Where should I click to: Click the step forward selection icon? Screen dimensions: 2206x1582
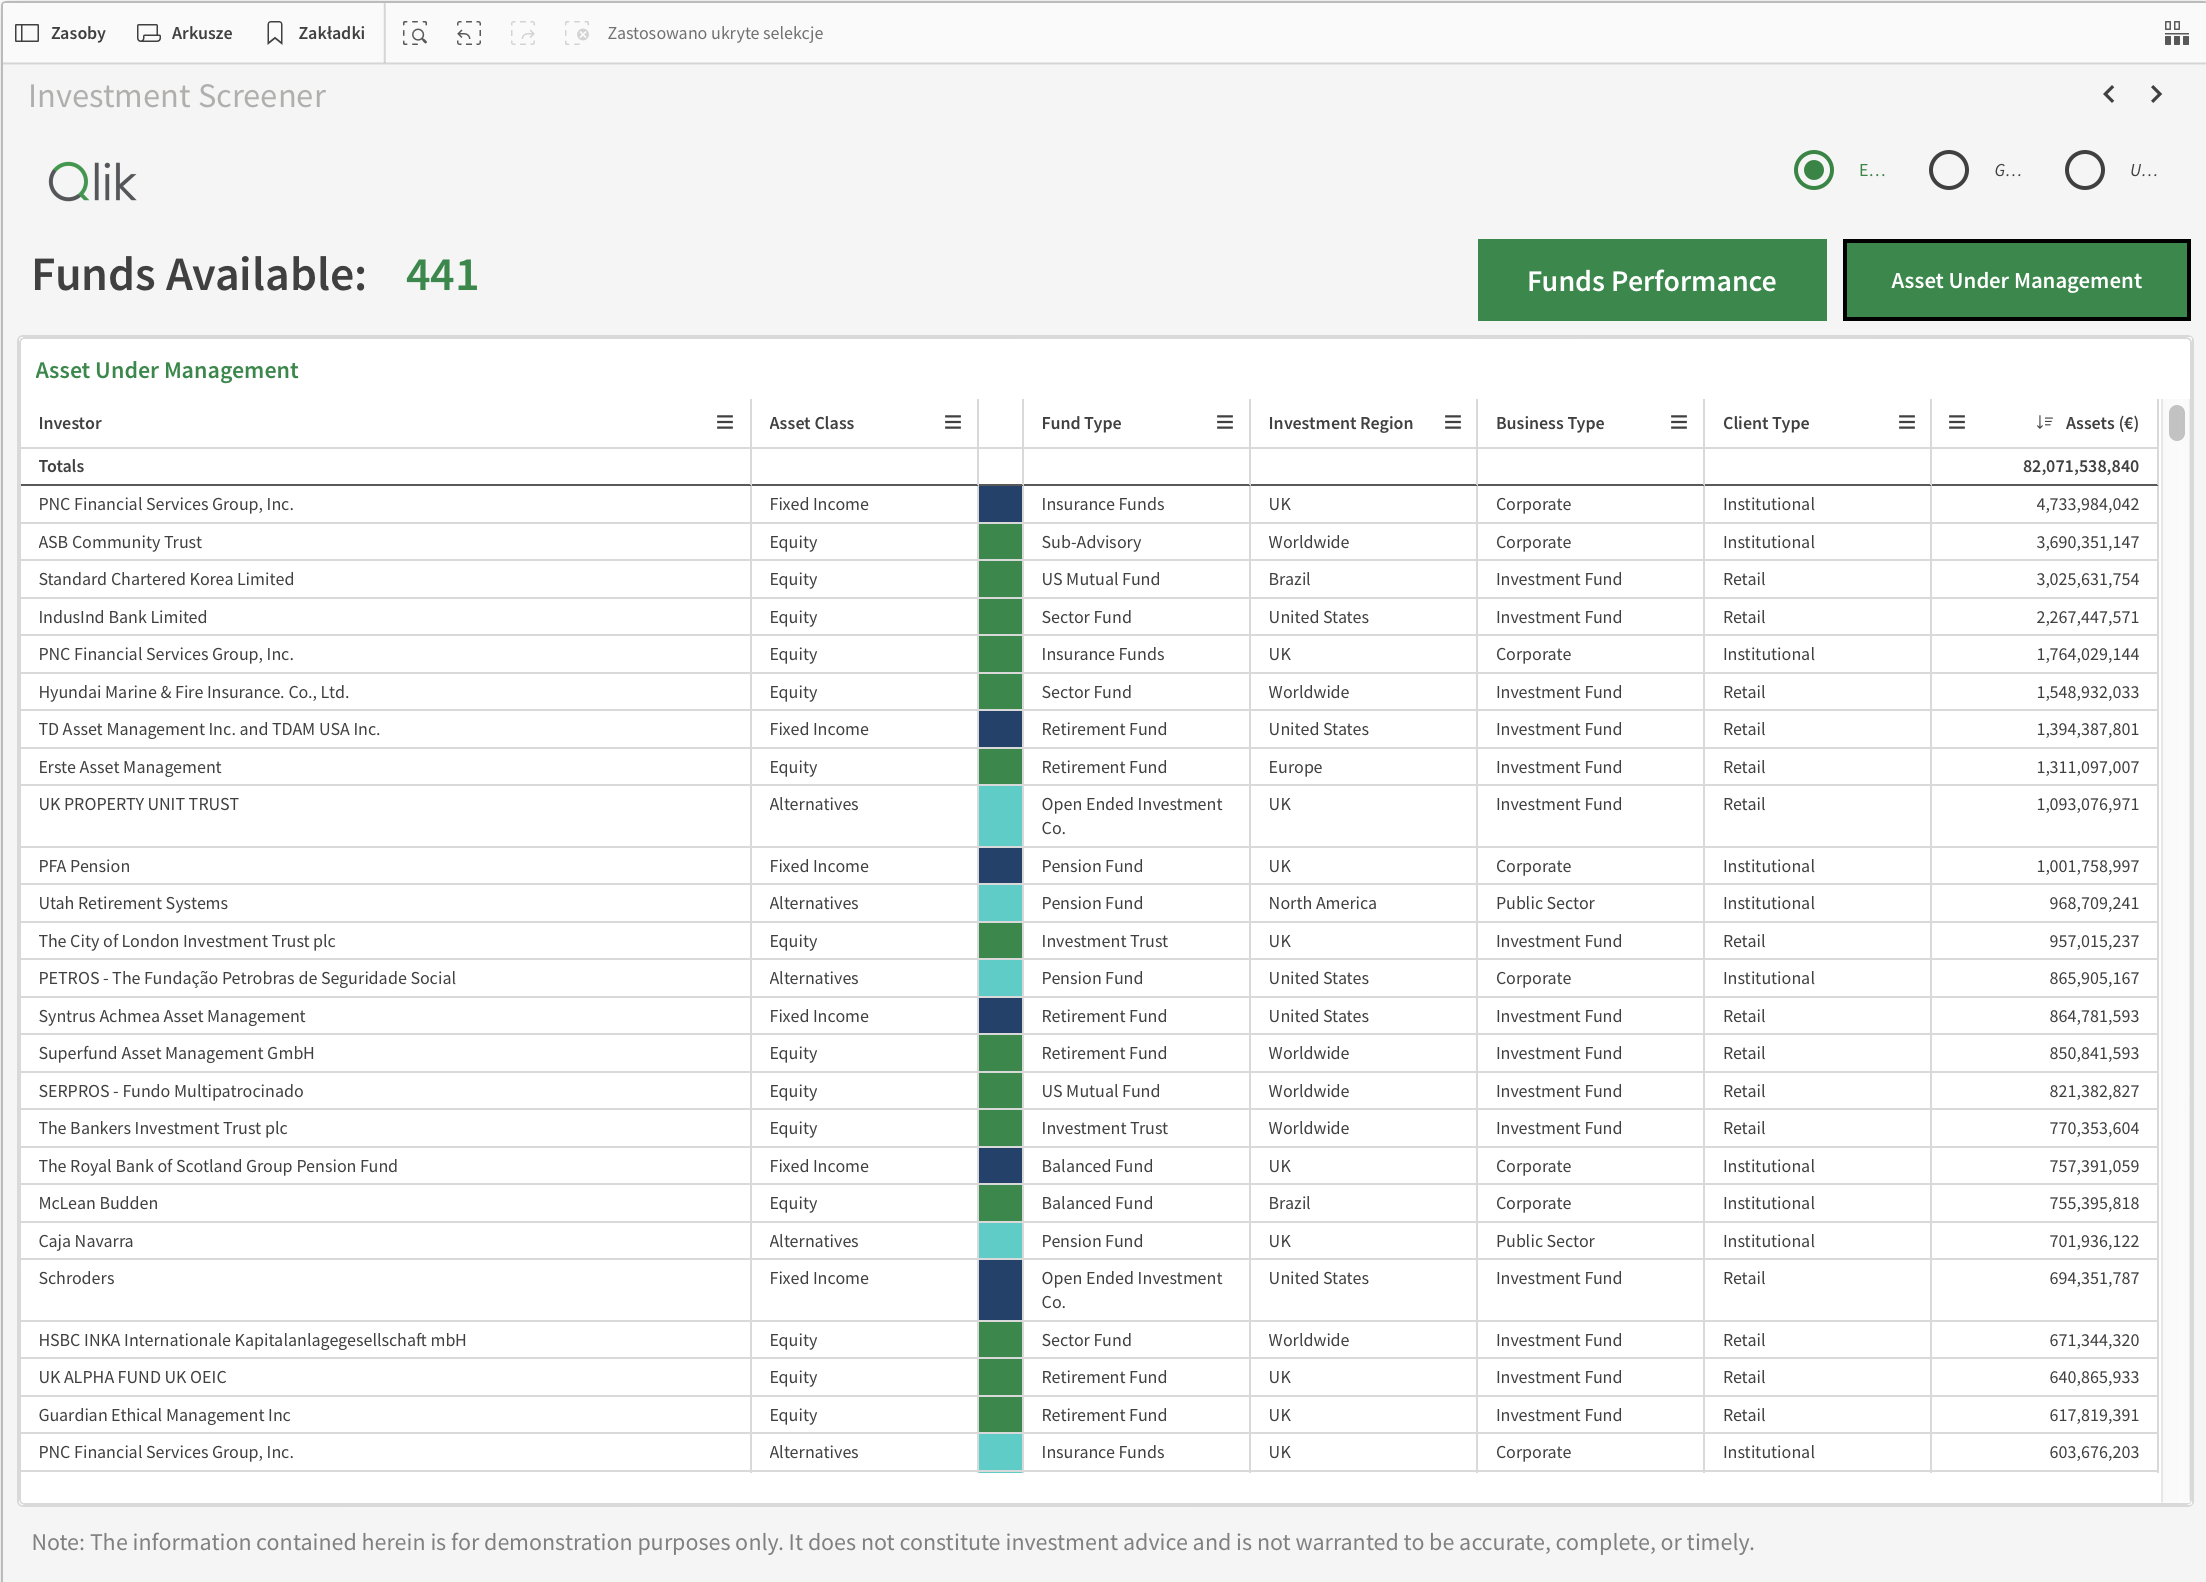point(523,33)
